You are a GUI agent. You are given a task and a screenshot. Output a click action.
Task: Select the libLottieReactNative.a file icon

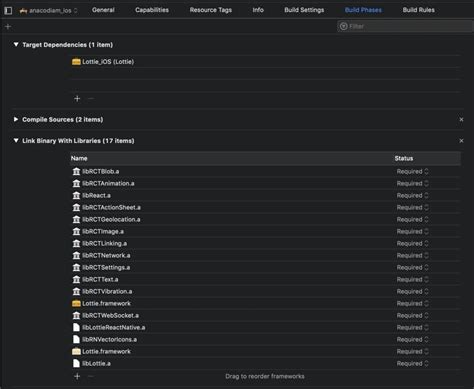[x=76, y=327]
